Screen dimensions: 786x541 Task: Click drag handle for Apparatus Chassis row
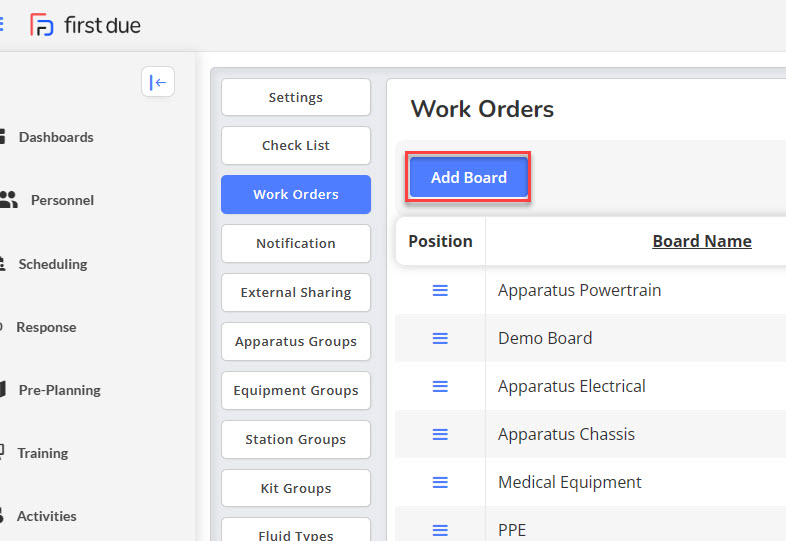(440, 434)
